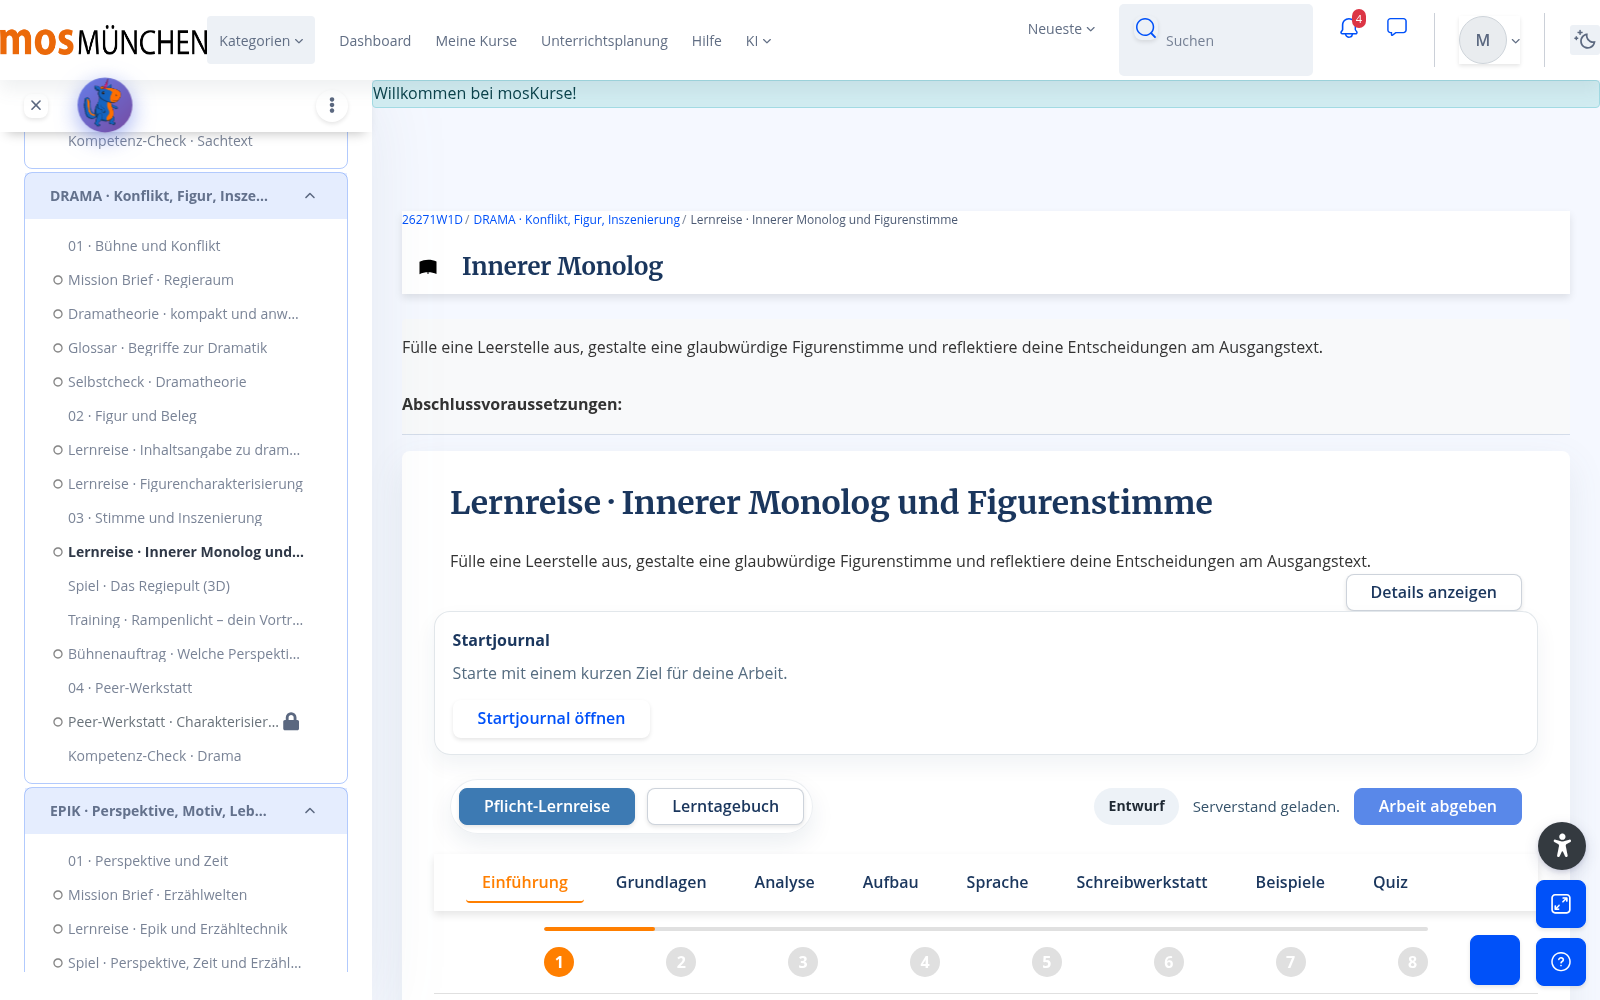Switch to the Schreibwerkstatt tab
This screenshot has width=1600, height=1000.
click(x=1142, y=882)
